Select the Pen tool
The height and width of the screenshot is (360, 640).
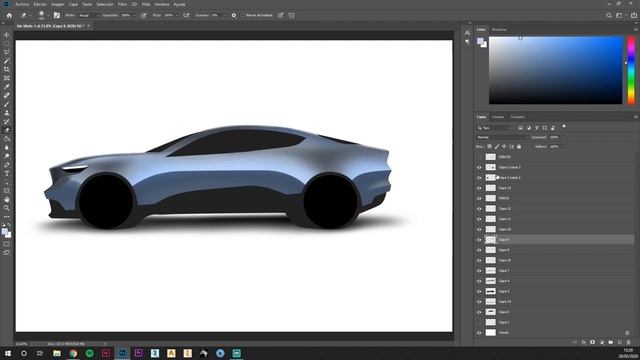point(7,165)
